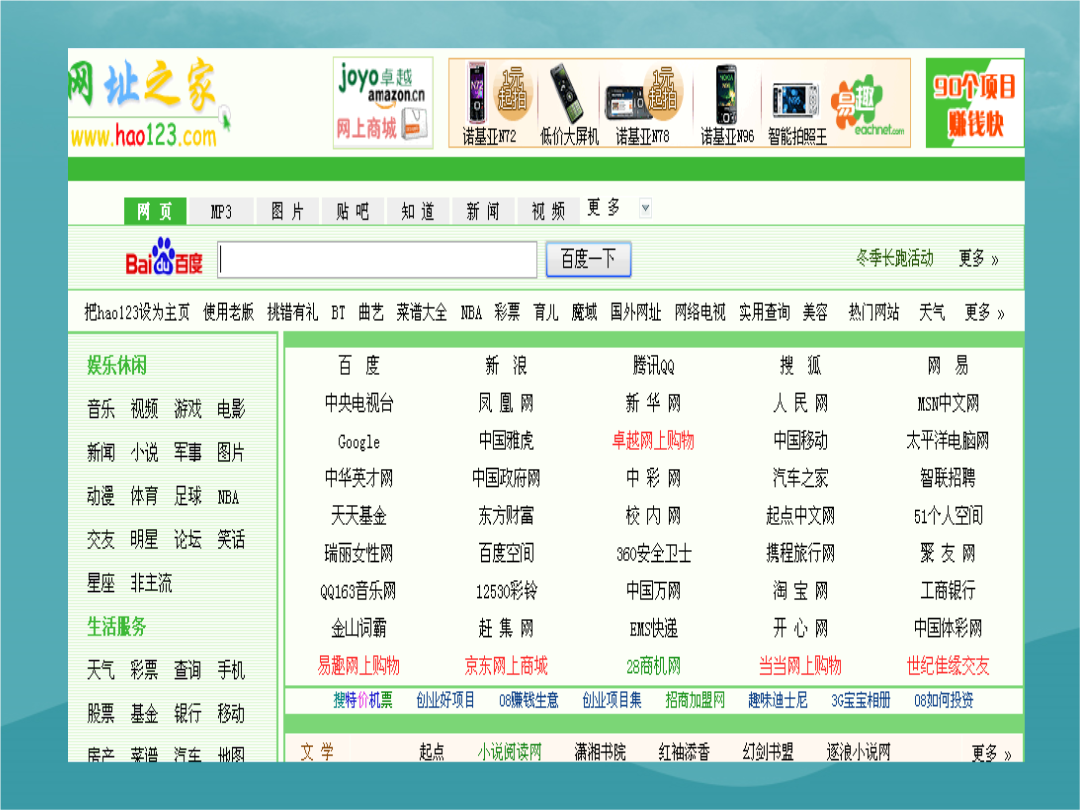
Task: Open the 动漫 category link
Action: [101, 496]
